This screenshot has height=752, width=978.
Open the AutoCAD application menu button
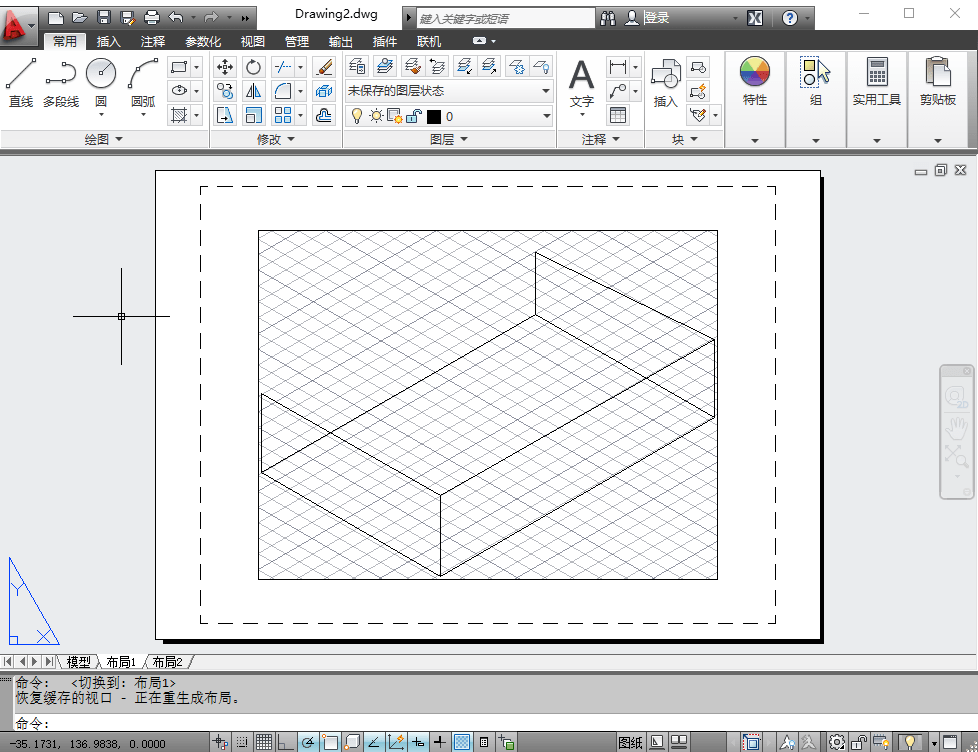point(17,25)
